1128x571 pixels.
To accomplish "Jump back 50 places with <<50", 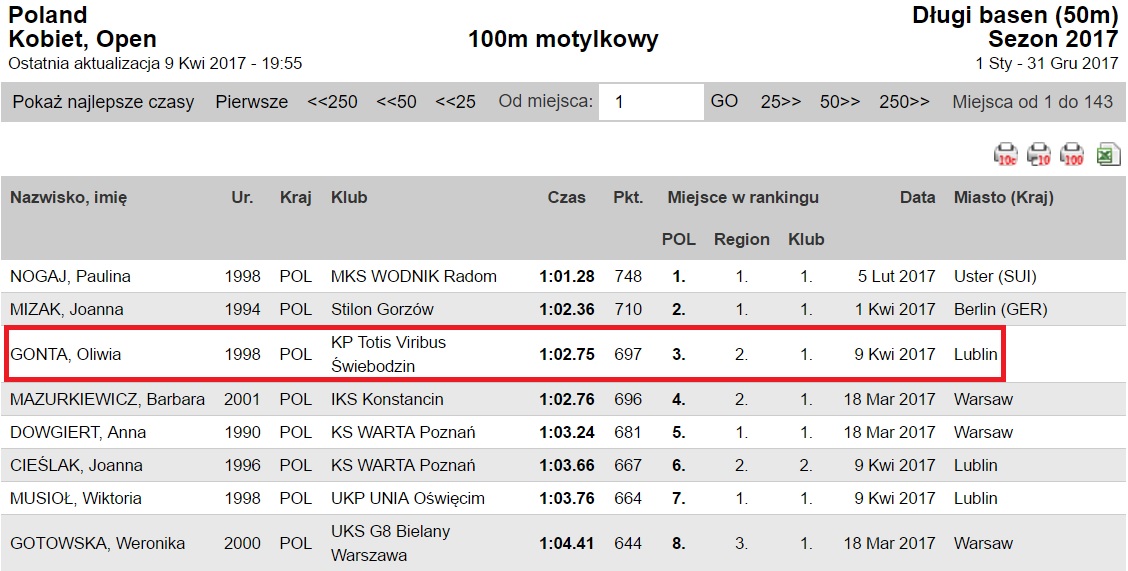I will 396,102.
